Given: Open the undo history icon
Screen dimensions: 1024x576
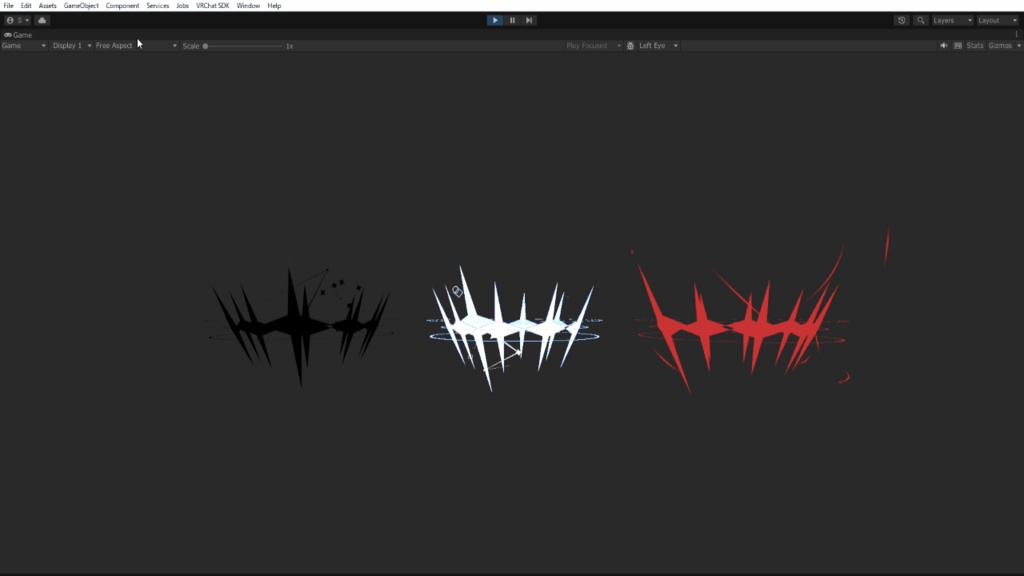Looking at the screenshot, I should click(x=902, y=20).
